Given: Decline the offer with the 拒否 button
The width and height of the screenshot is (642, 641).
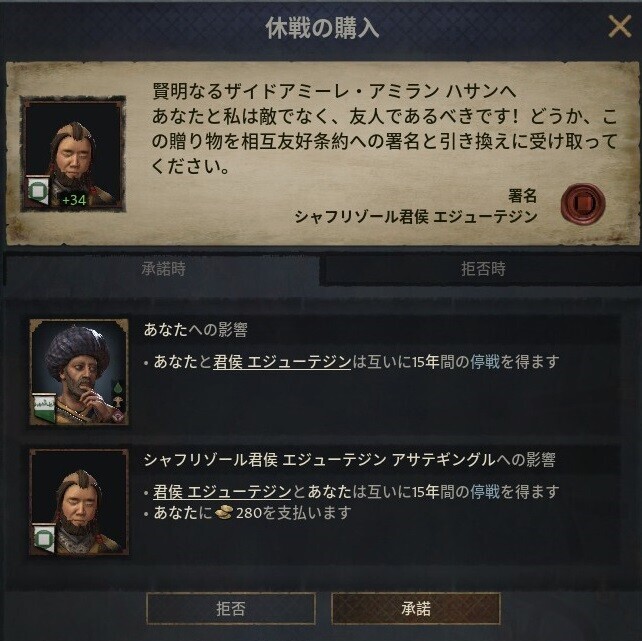Looking at the screenshot, I should click(231, 608).
